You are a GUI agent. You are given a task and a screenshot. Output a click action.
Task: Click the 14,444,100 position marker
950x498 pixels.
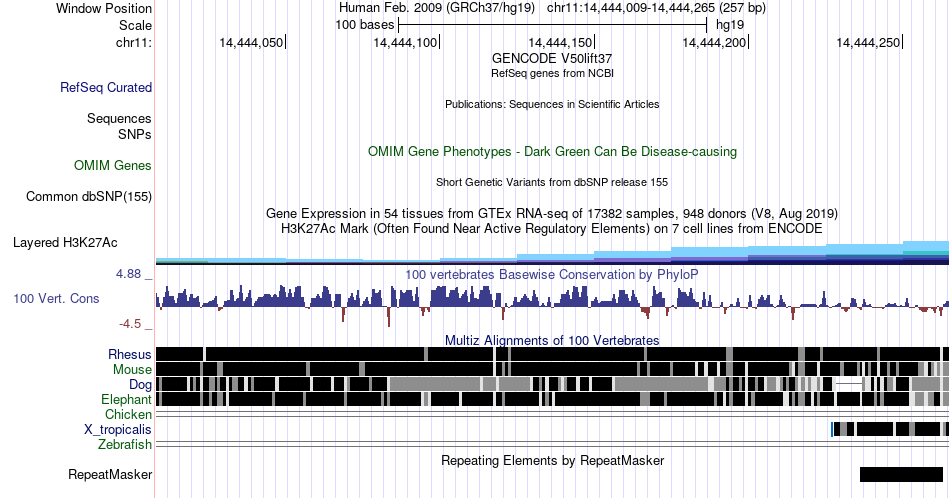click(405, 42)
